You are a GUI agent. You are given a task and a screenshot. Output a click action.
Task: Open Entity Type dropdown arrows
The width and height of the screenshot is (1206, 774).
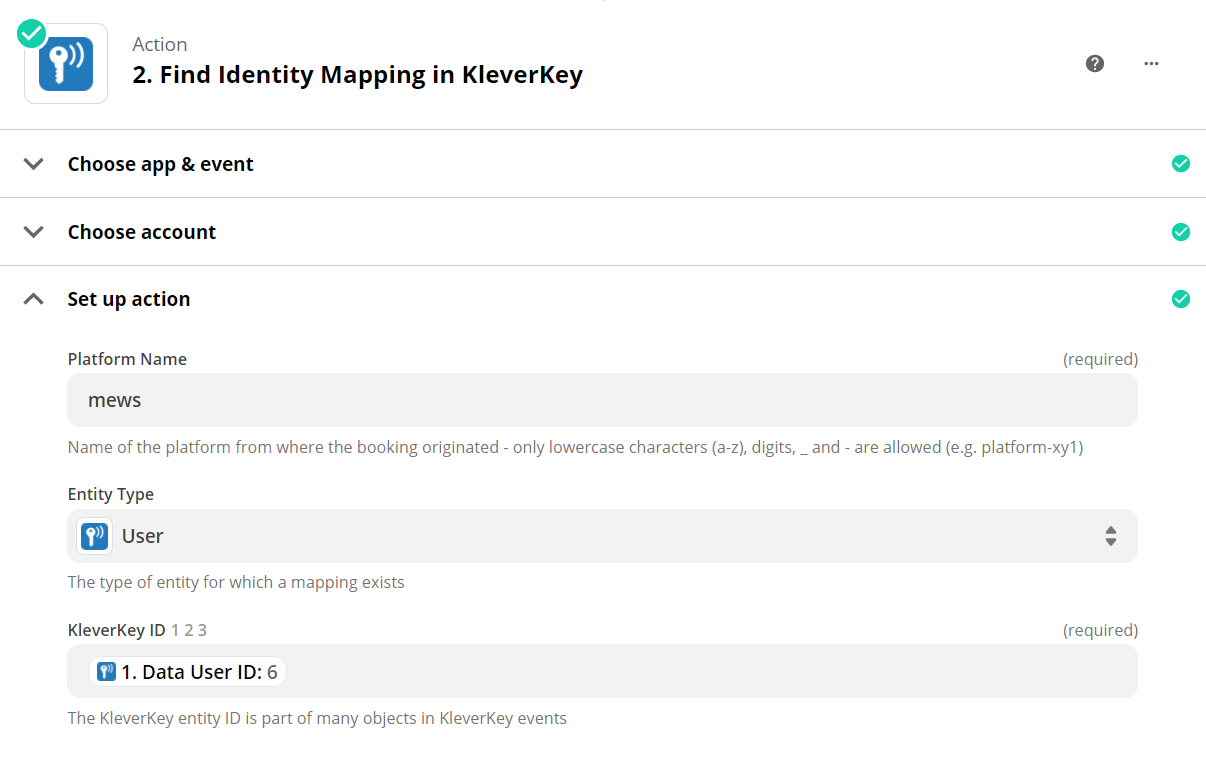click(1111, 536)
